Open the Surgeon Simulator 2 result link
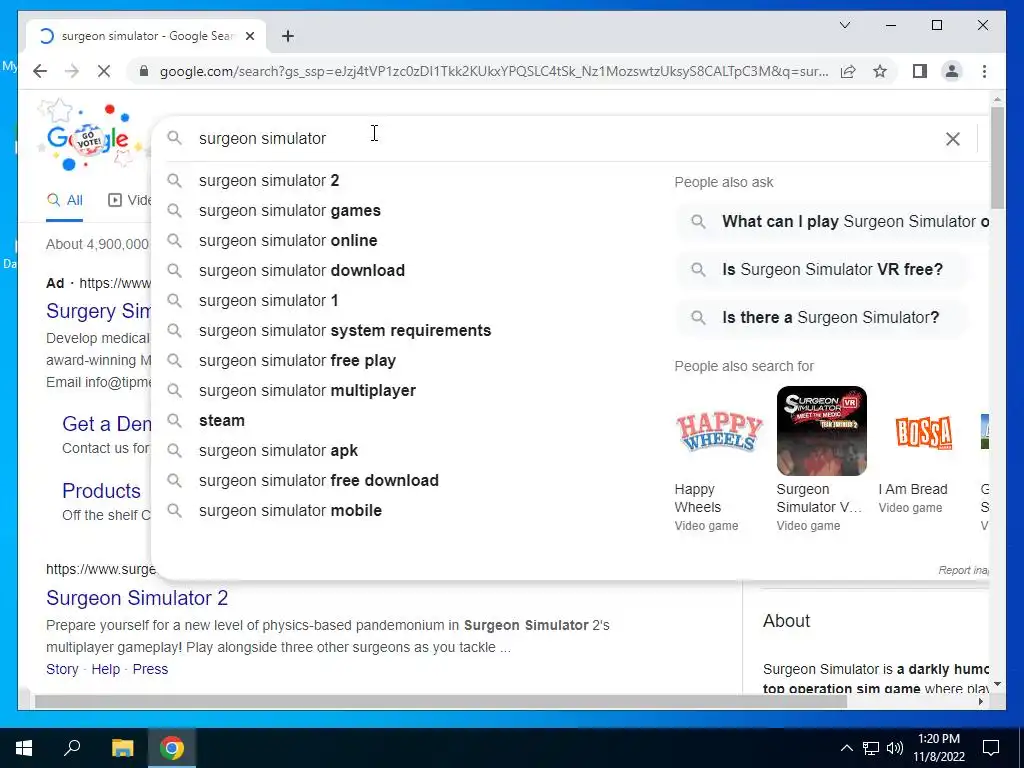The image size is (1024, 768). [137, 598]
